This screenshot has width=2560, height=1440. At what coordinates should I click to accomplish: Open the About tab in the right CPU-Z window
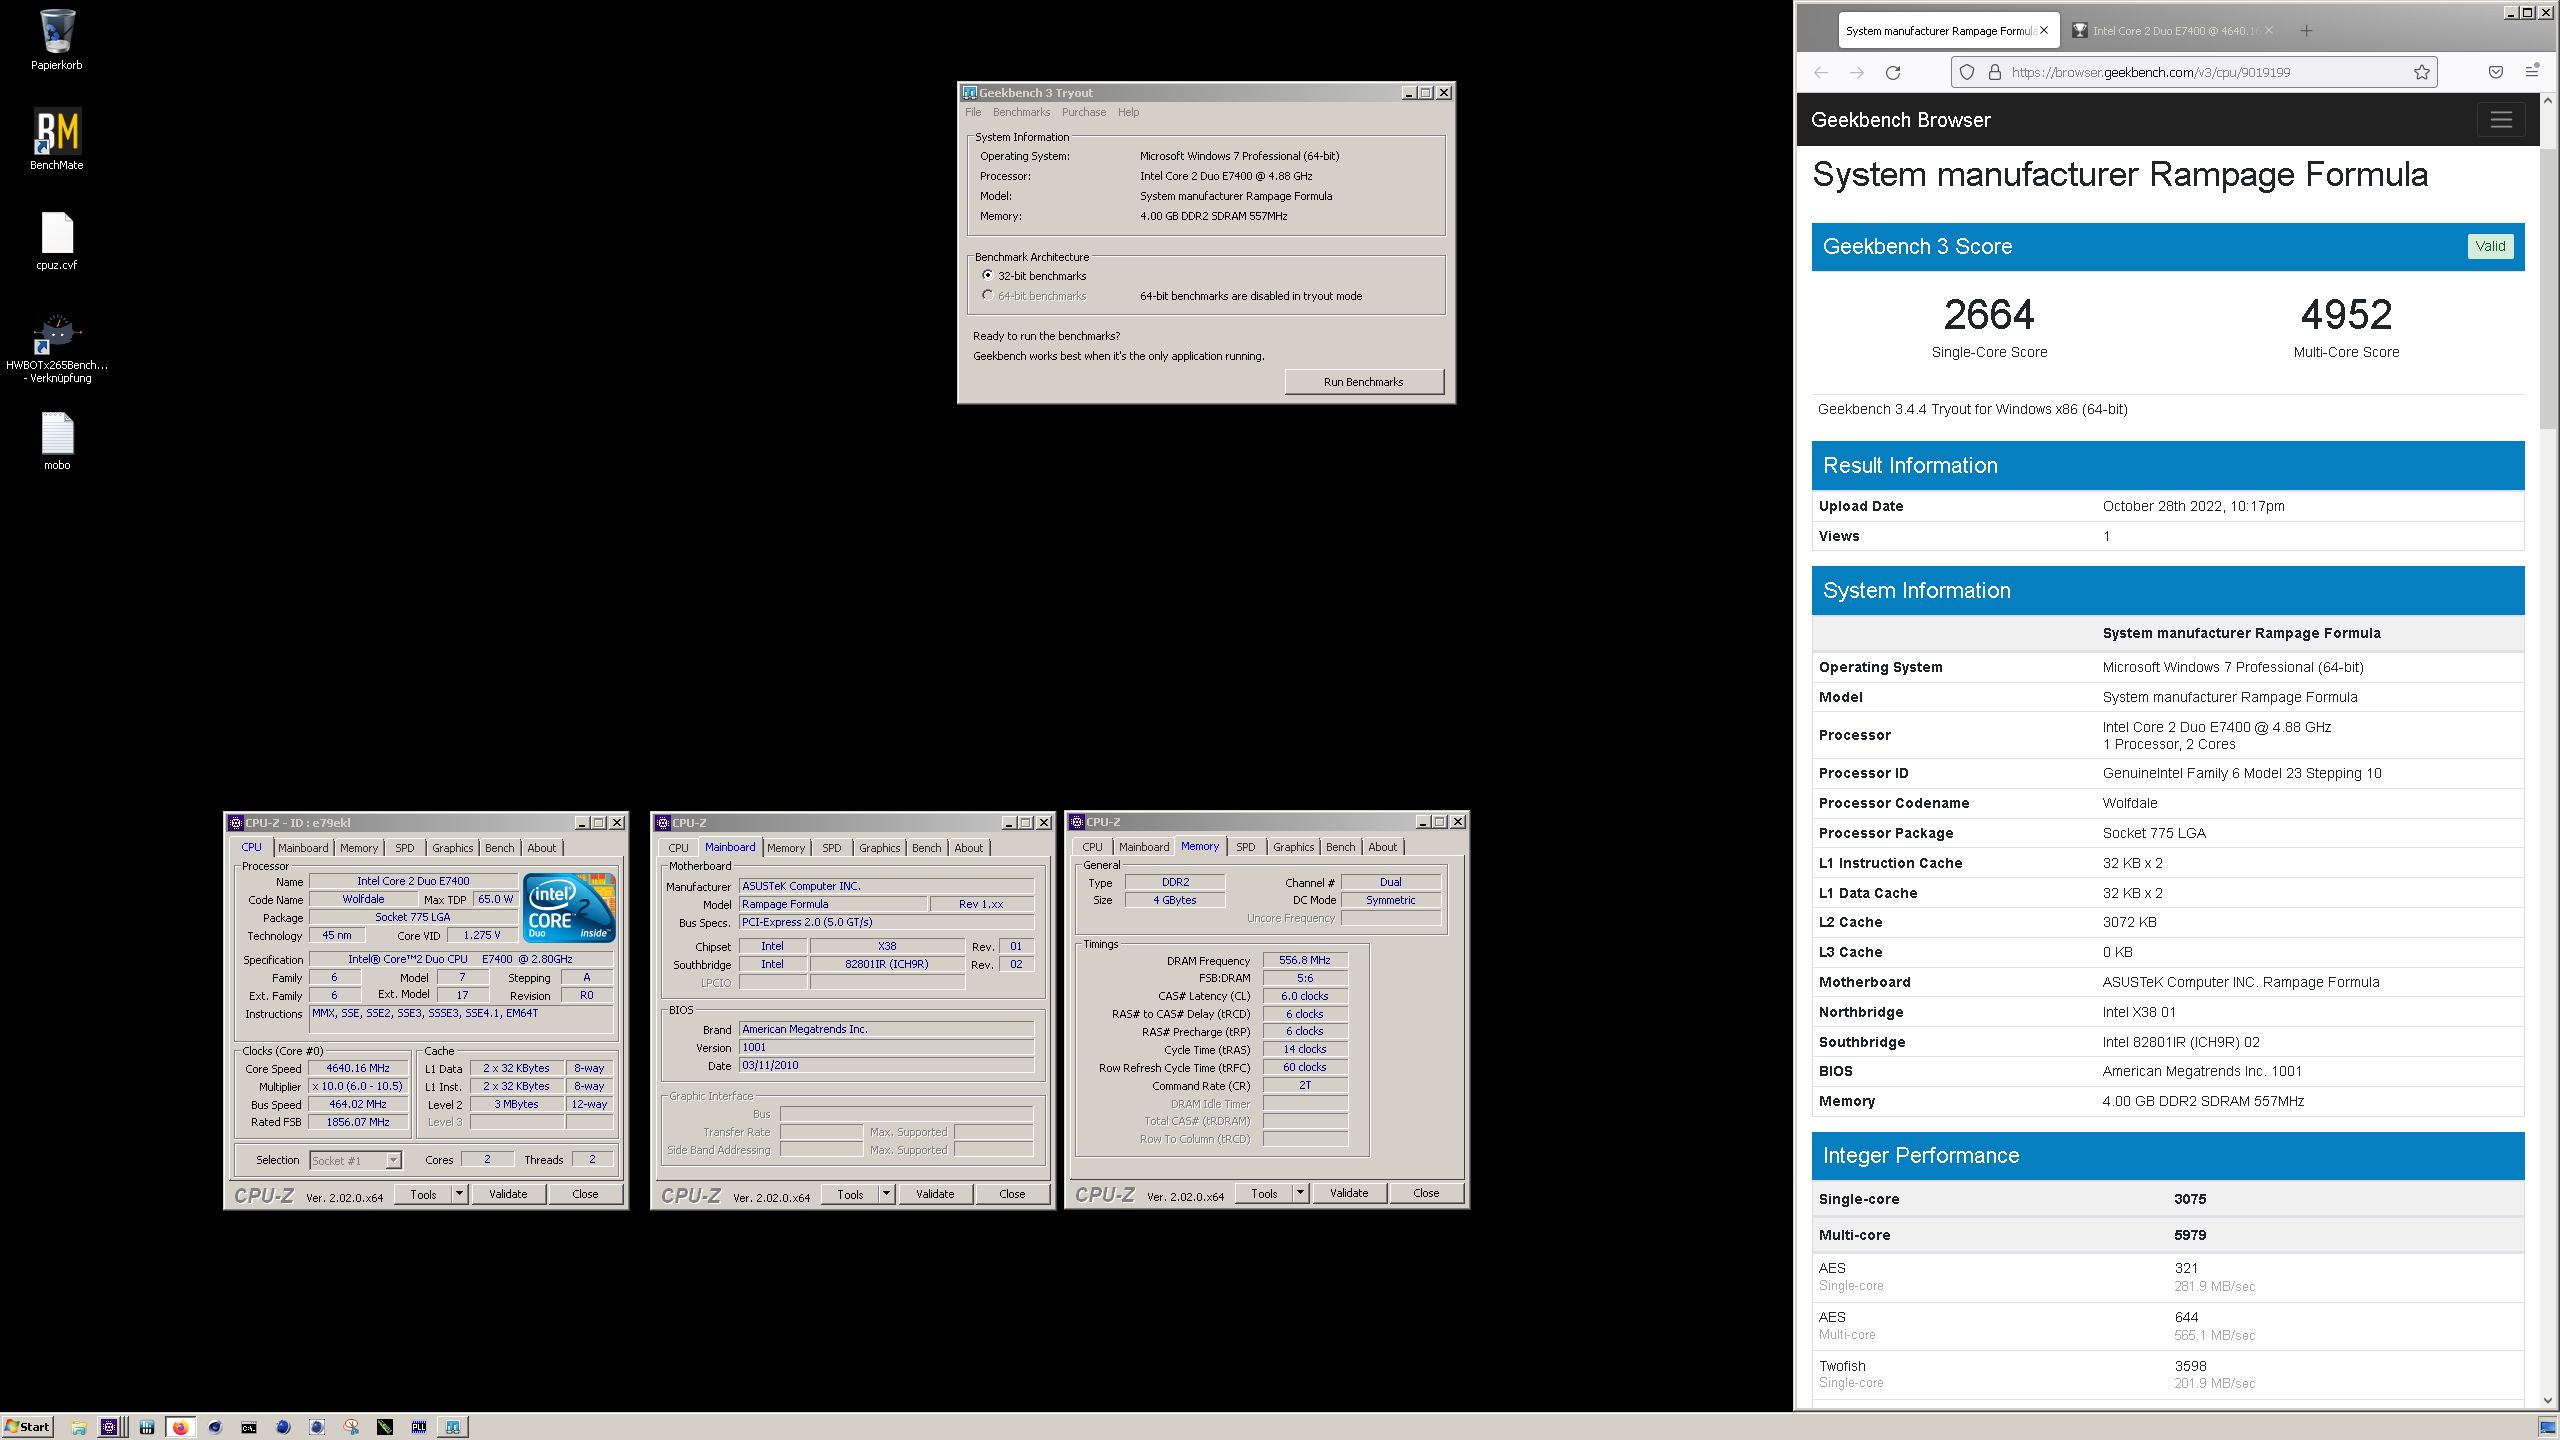tap(1382, 847)
